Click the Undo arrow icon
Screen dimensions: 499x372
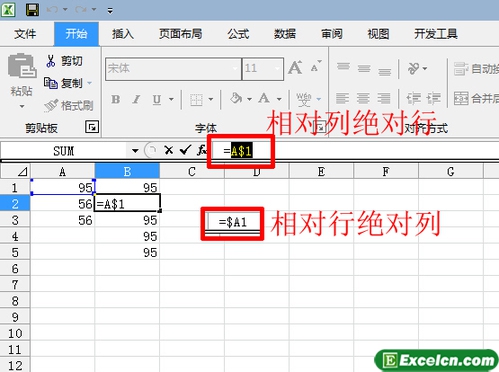click(51, 10)
